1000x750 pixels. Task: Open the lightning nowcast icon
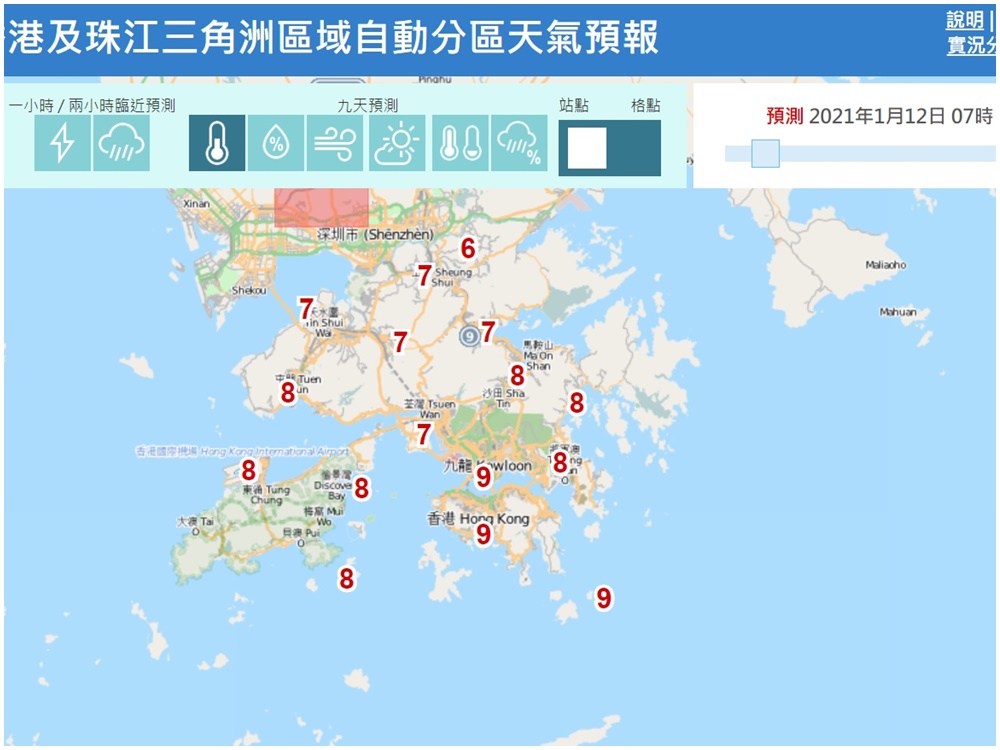click(x=62, y=143)
